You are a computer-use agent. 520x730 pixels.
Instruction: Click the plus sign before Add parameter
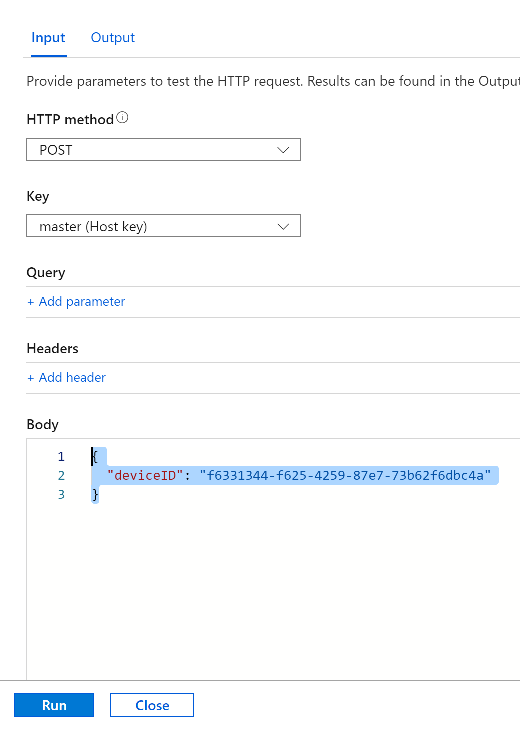pyautogui.click(x=31, y=302)
